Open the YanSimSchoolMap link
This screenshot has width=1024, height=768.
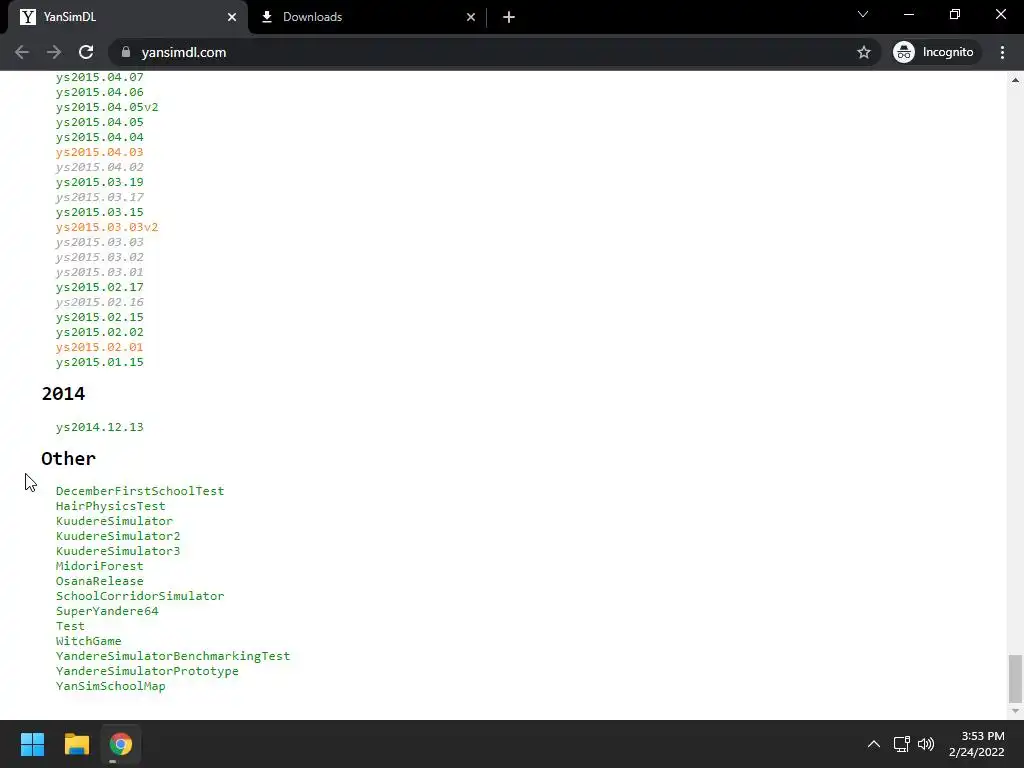point(110,686)
